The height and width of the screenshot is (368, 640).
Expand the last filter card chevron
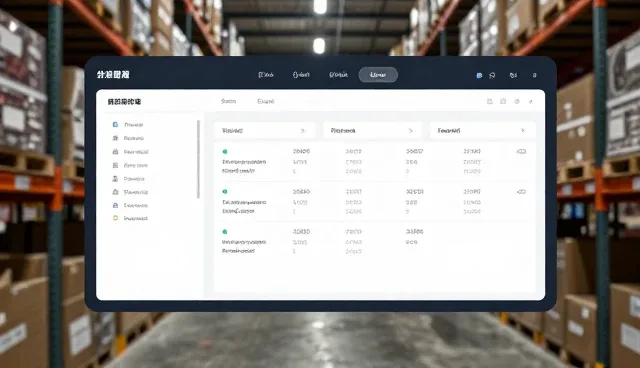pos(522,131)
